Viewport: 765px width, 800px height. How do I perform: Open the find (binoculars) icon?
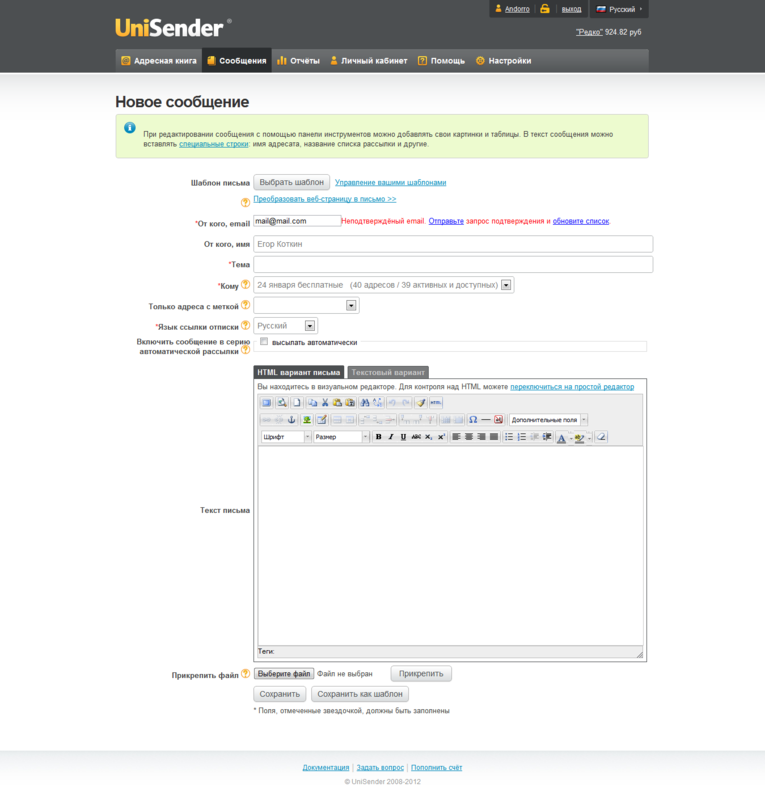(364, 403)
